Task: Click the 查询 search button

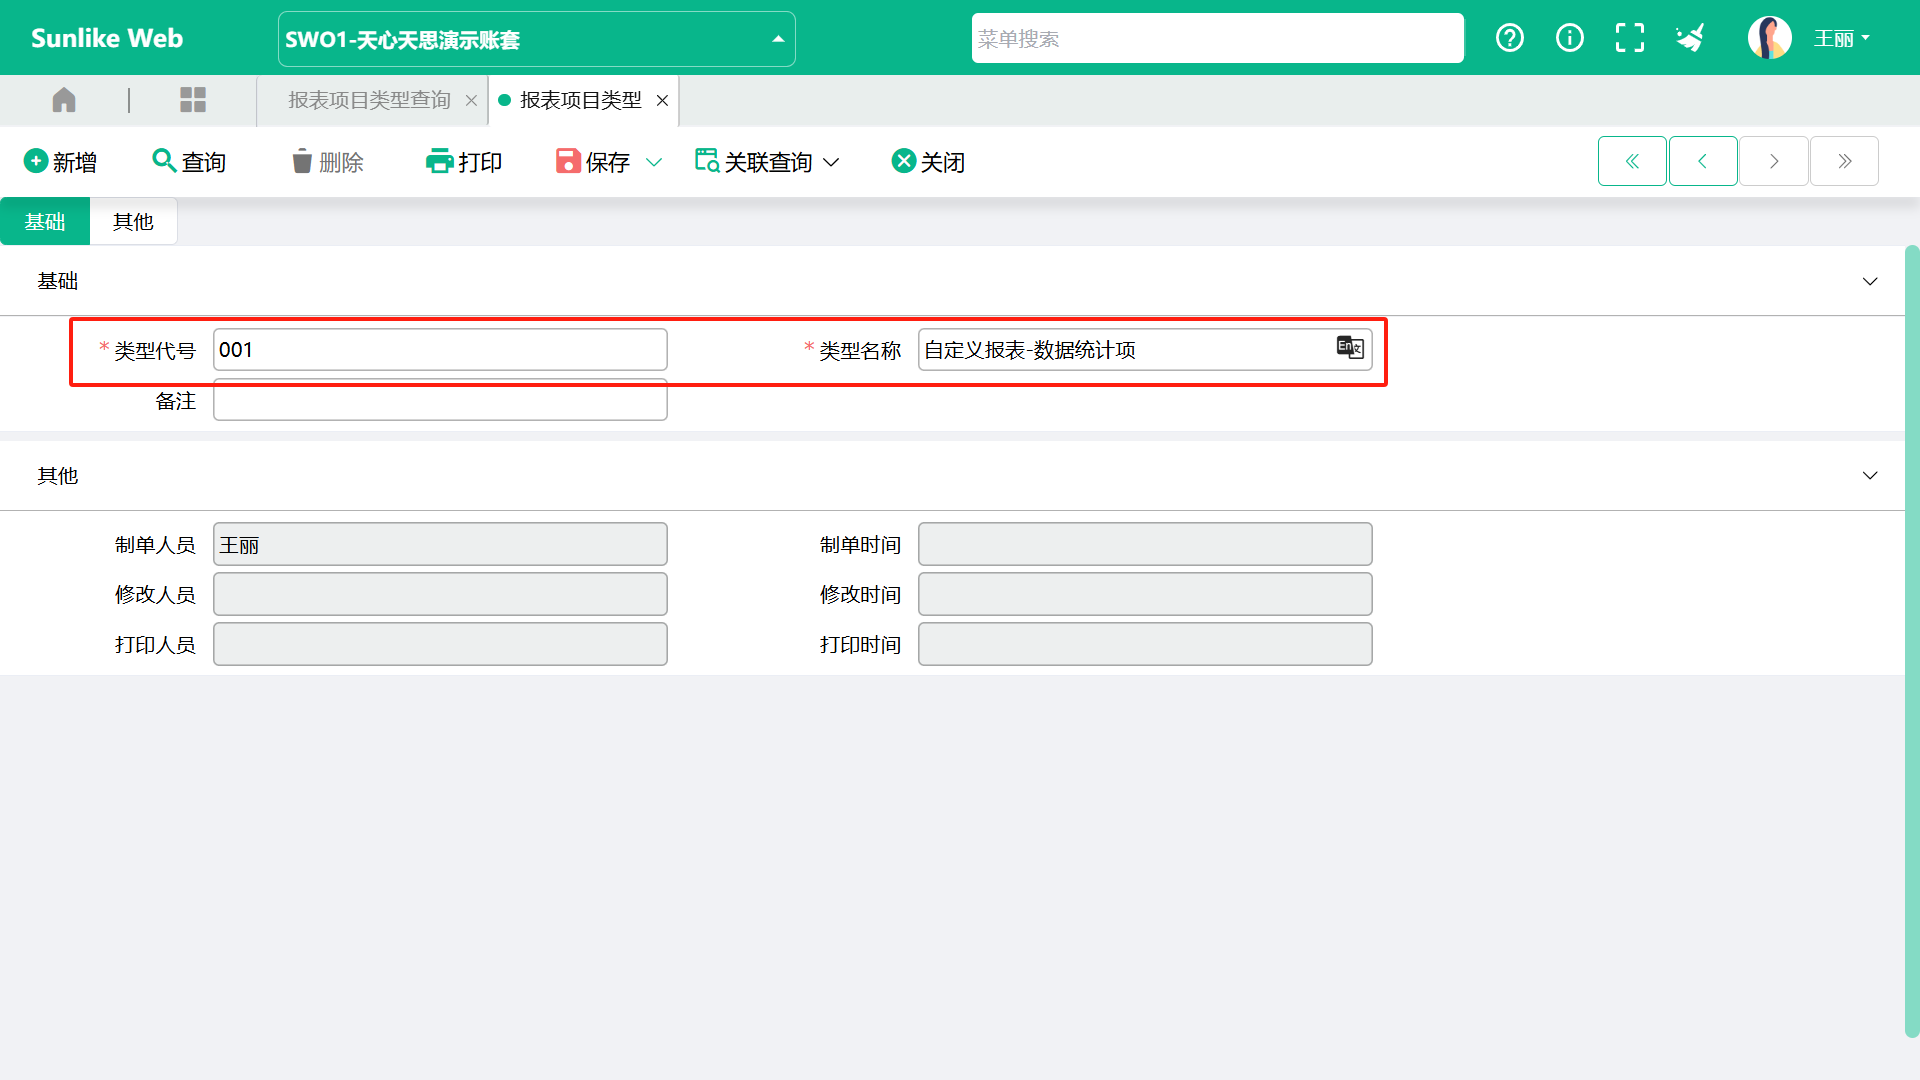Action: click(189, 162)
